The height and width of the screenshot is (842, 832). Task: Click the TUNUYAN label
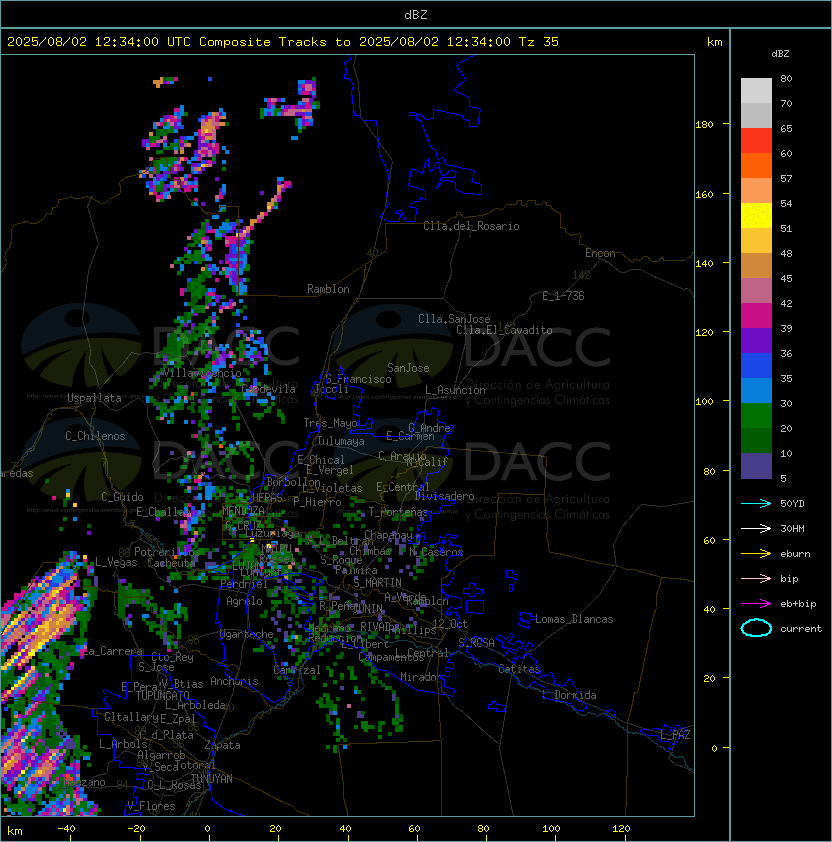(x=212, y=779)
